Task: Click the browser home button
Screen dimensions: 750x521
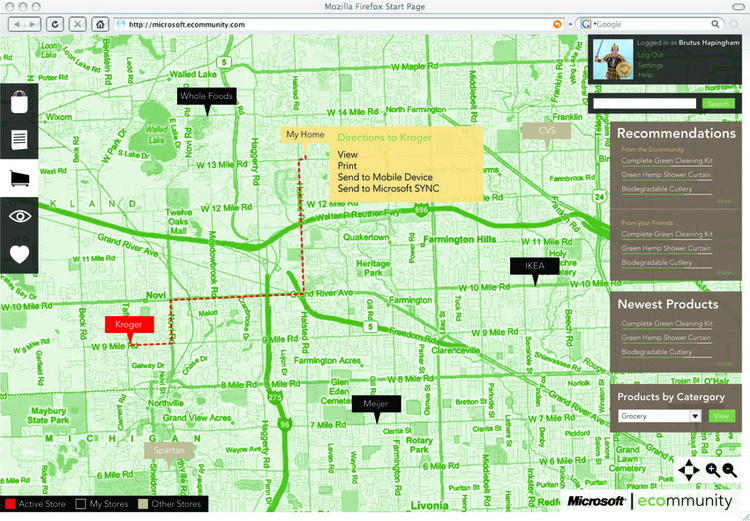Action: [100, 23]
